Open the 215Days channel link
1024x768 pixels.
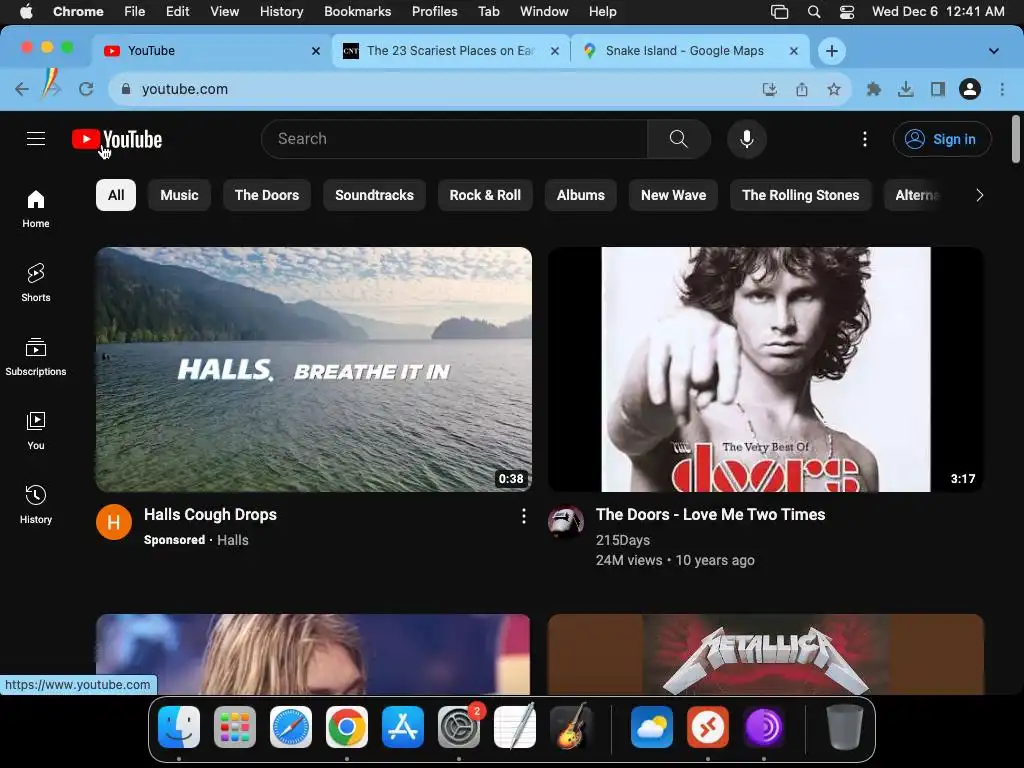(x=622, y=540)
